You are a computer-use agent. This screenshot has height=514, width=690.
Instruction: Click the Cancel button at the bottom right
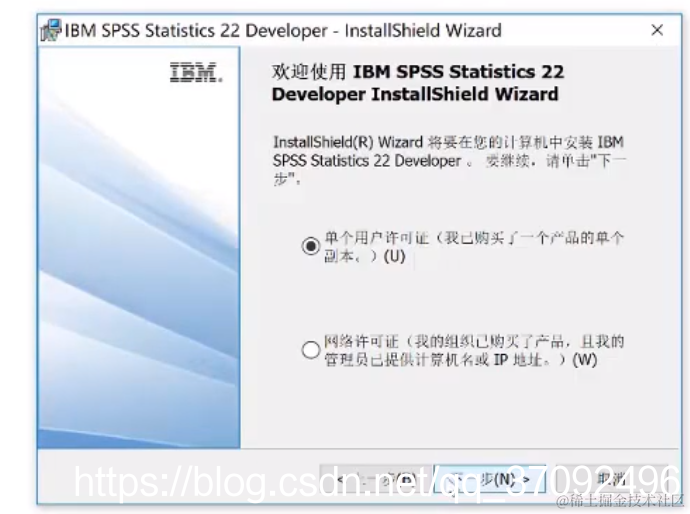tap(613, 479)
